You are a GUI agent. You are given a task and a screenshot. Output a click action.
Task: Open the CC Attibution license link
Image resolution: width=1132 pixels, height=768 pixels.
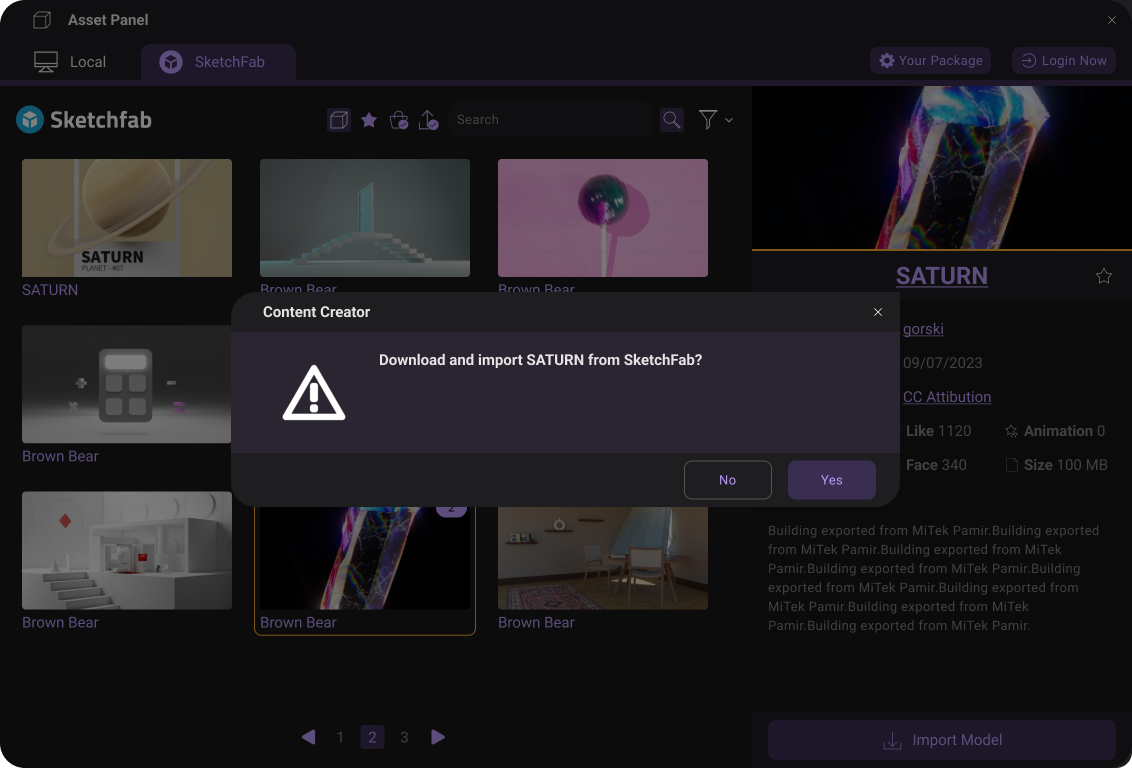tap(947, 397)
